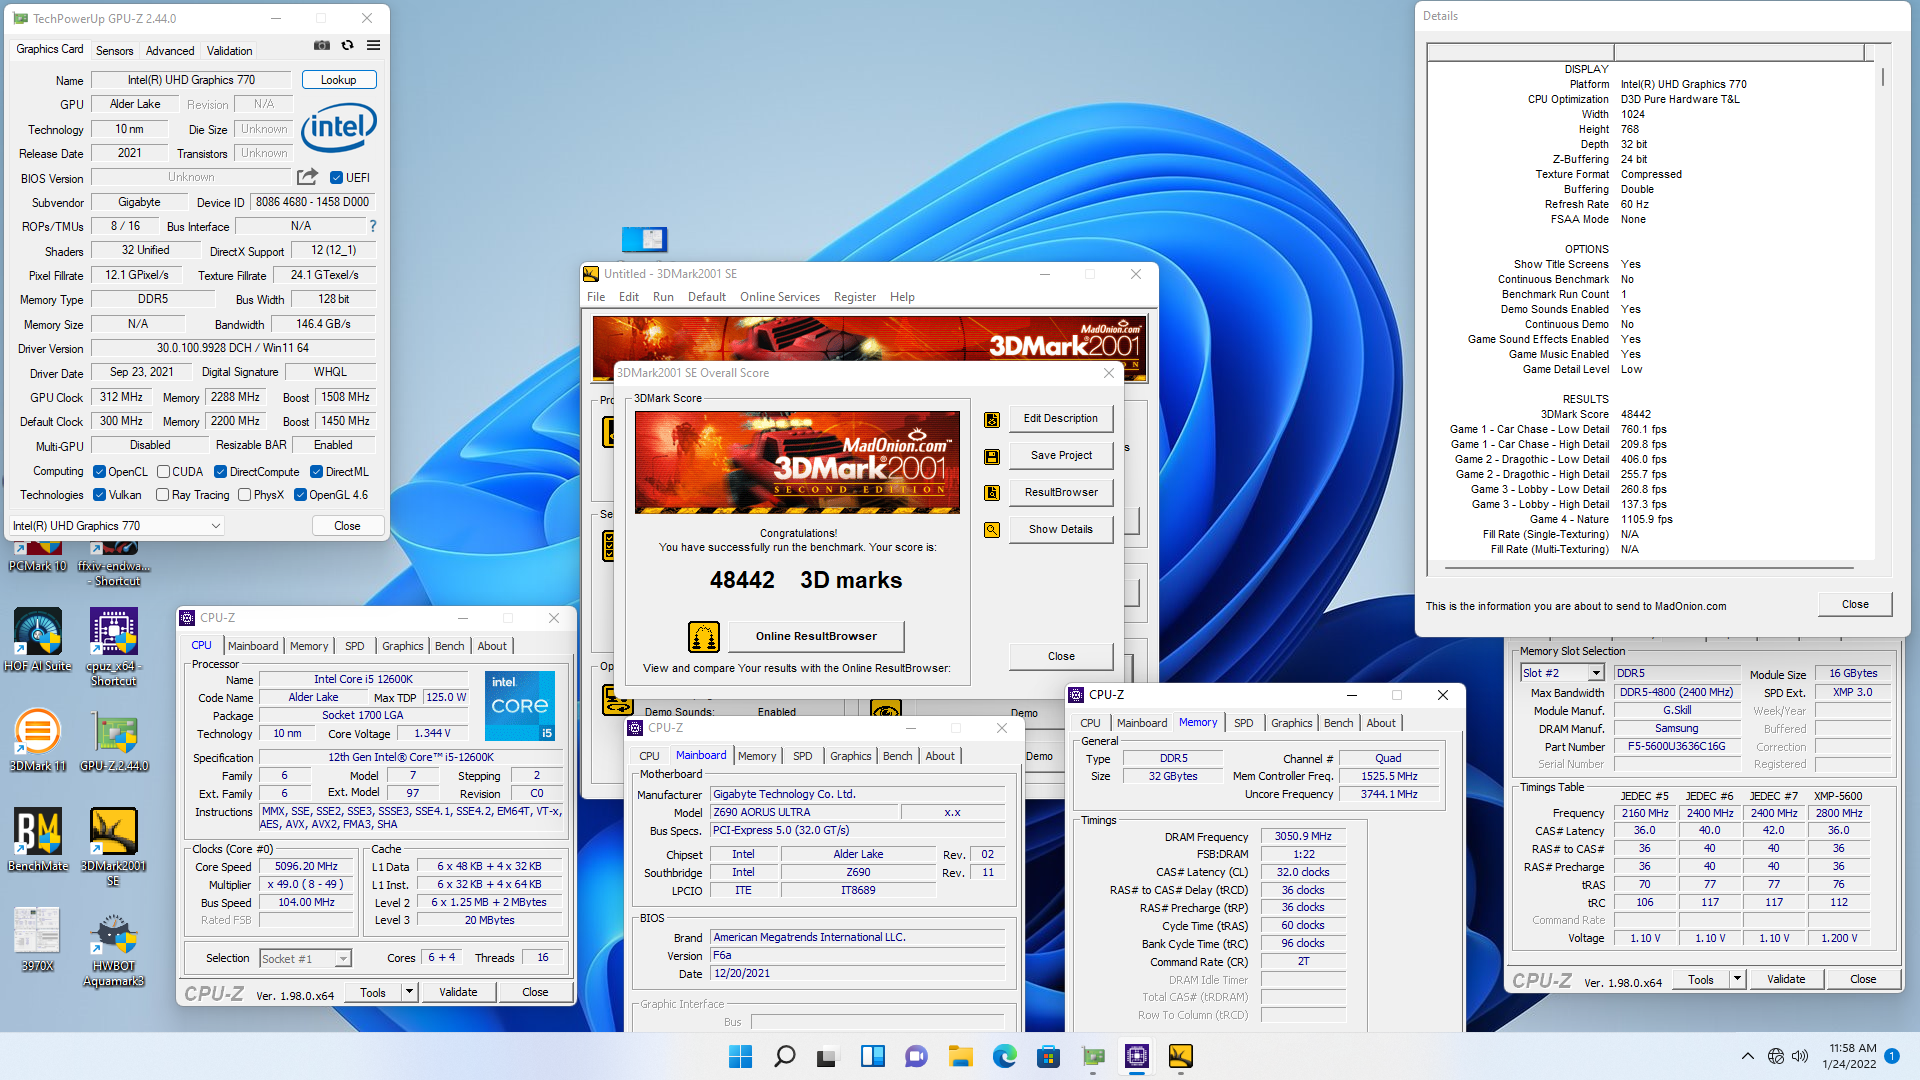Viewport: 1920px width, 1080px height.
Task: Click the taskbar Search magnifier icon
Action: [784, 1056]
